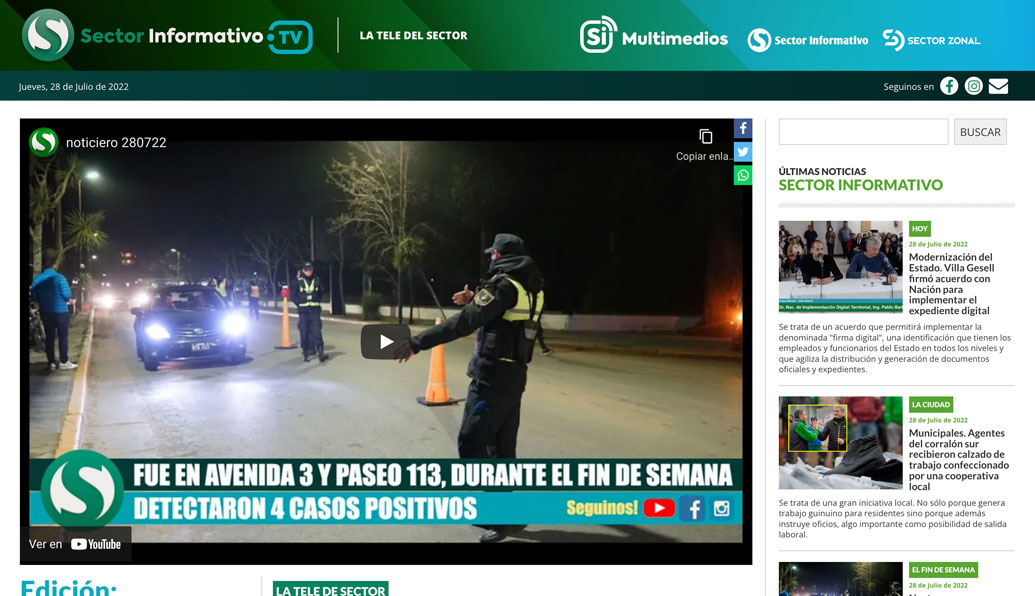Share the video via WhatsApp
1035x596 pixels.
pyautogui.click(x=742, y=174)
